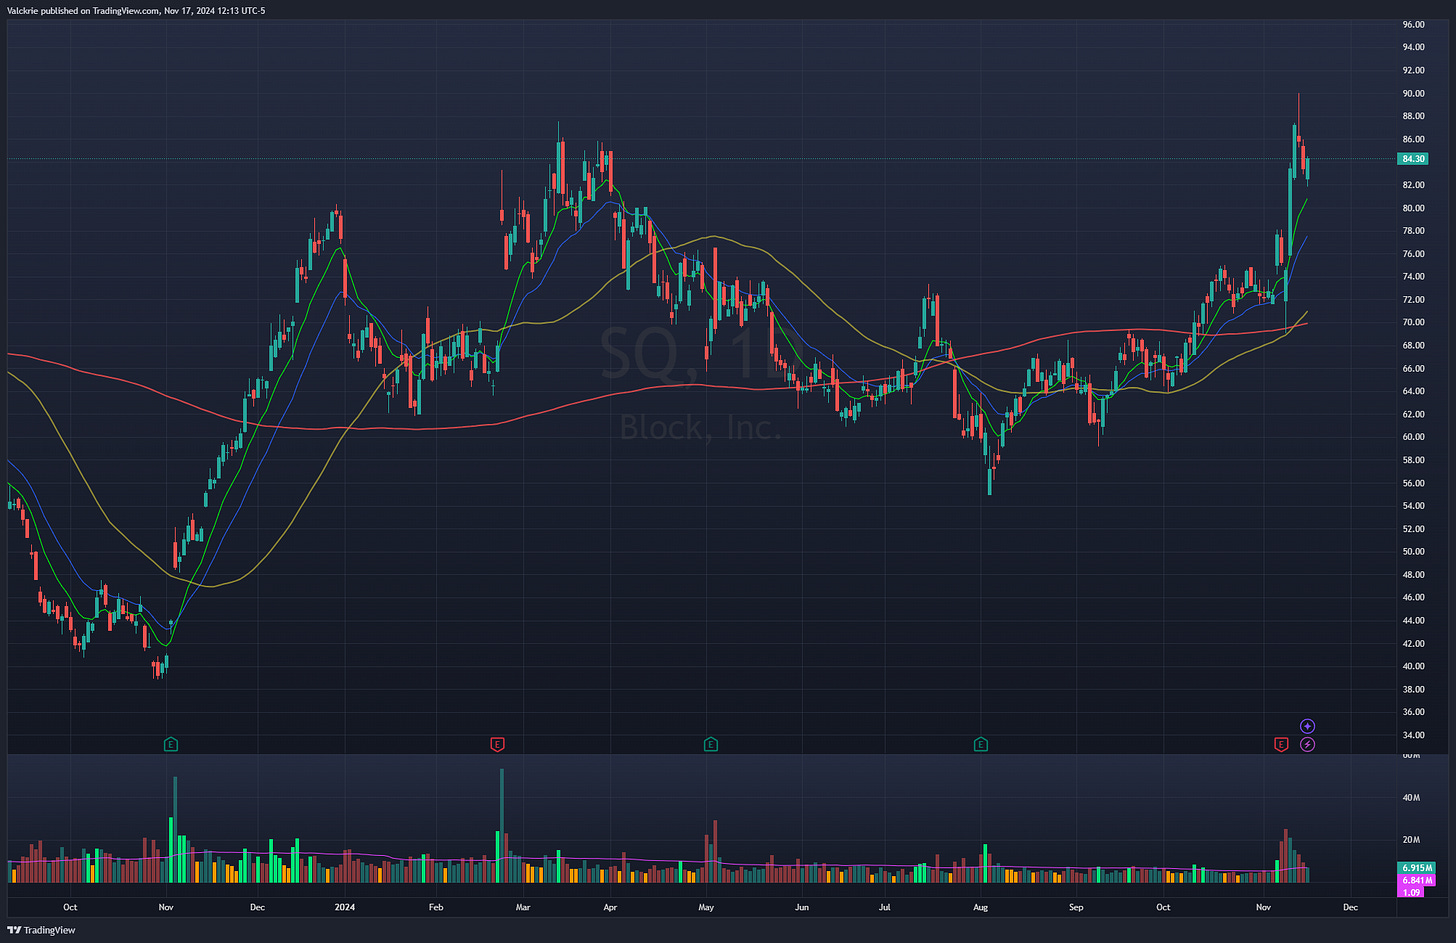Click the purple sparkle star event icon

1307,726
